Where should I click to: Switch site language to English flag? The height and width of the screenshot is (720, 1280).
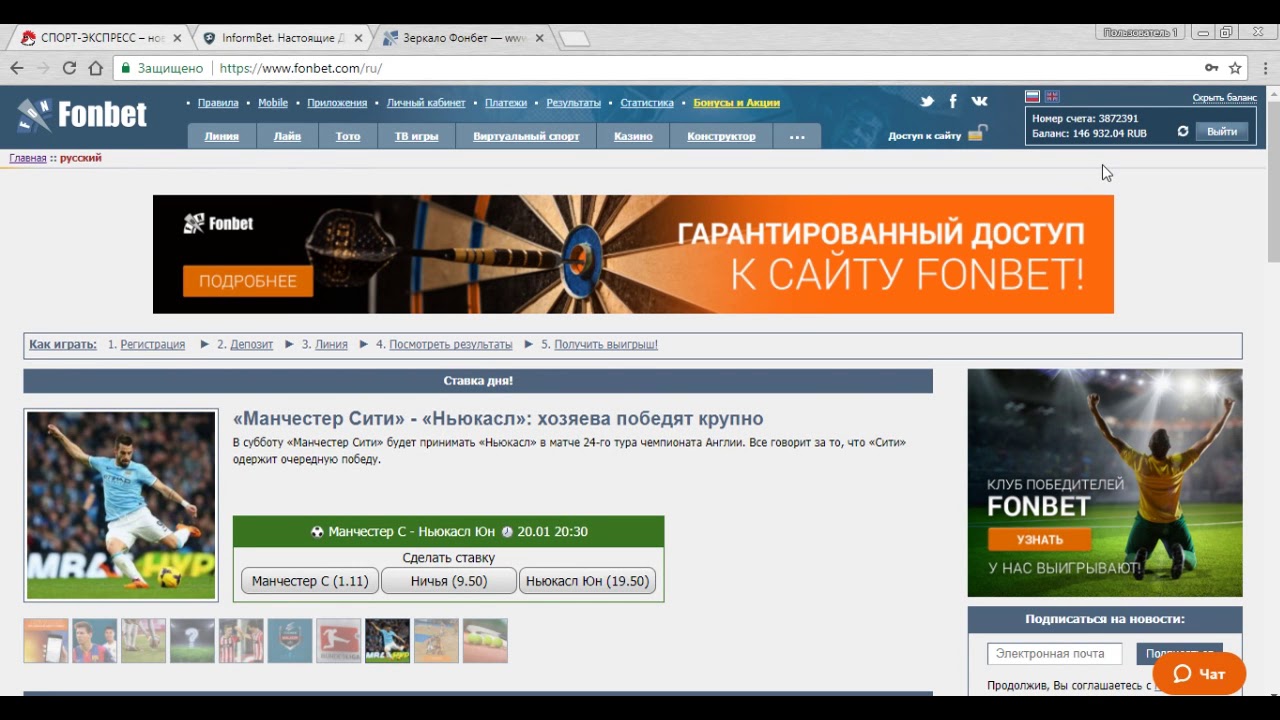[1052, 97]
